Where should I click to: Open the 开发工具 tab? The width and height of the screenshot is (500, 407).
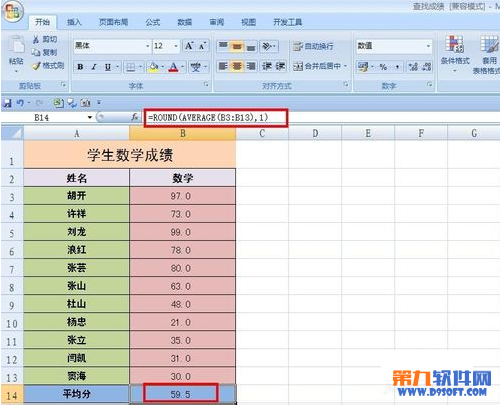tap(287, 22)
